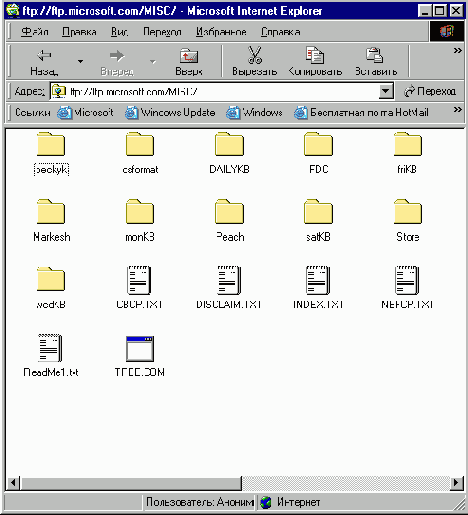Open the Правка menu
Viewport: 468px width, 515px height.
[79, 32]
